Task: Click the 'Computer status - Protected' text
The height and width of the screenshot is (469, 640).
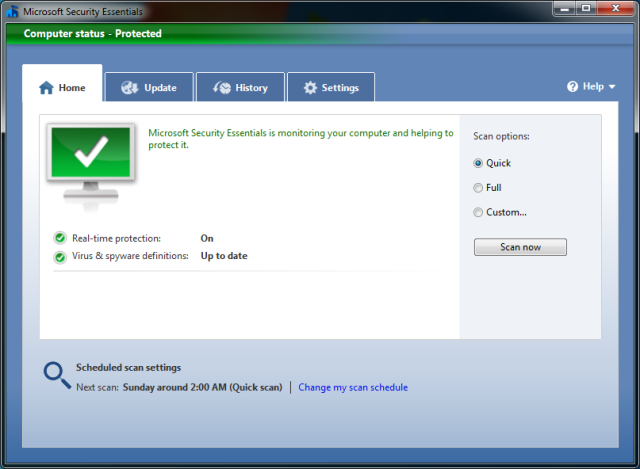Action: (x=93, y=33)
